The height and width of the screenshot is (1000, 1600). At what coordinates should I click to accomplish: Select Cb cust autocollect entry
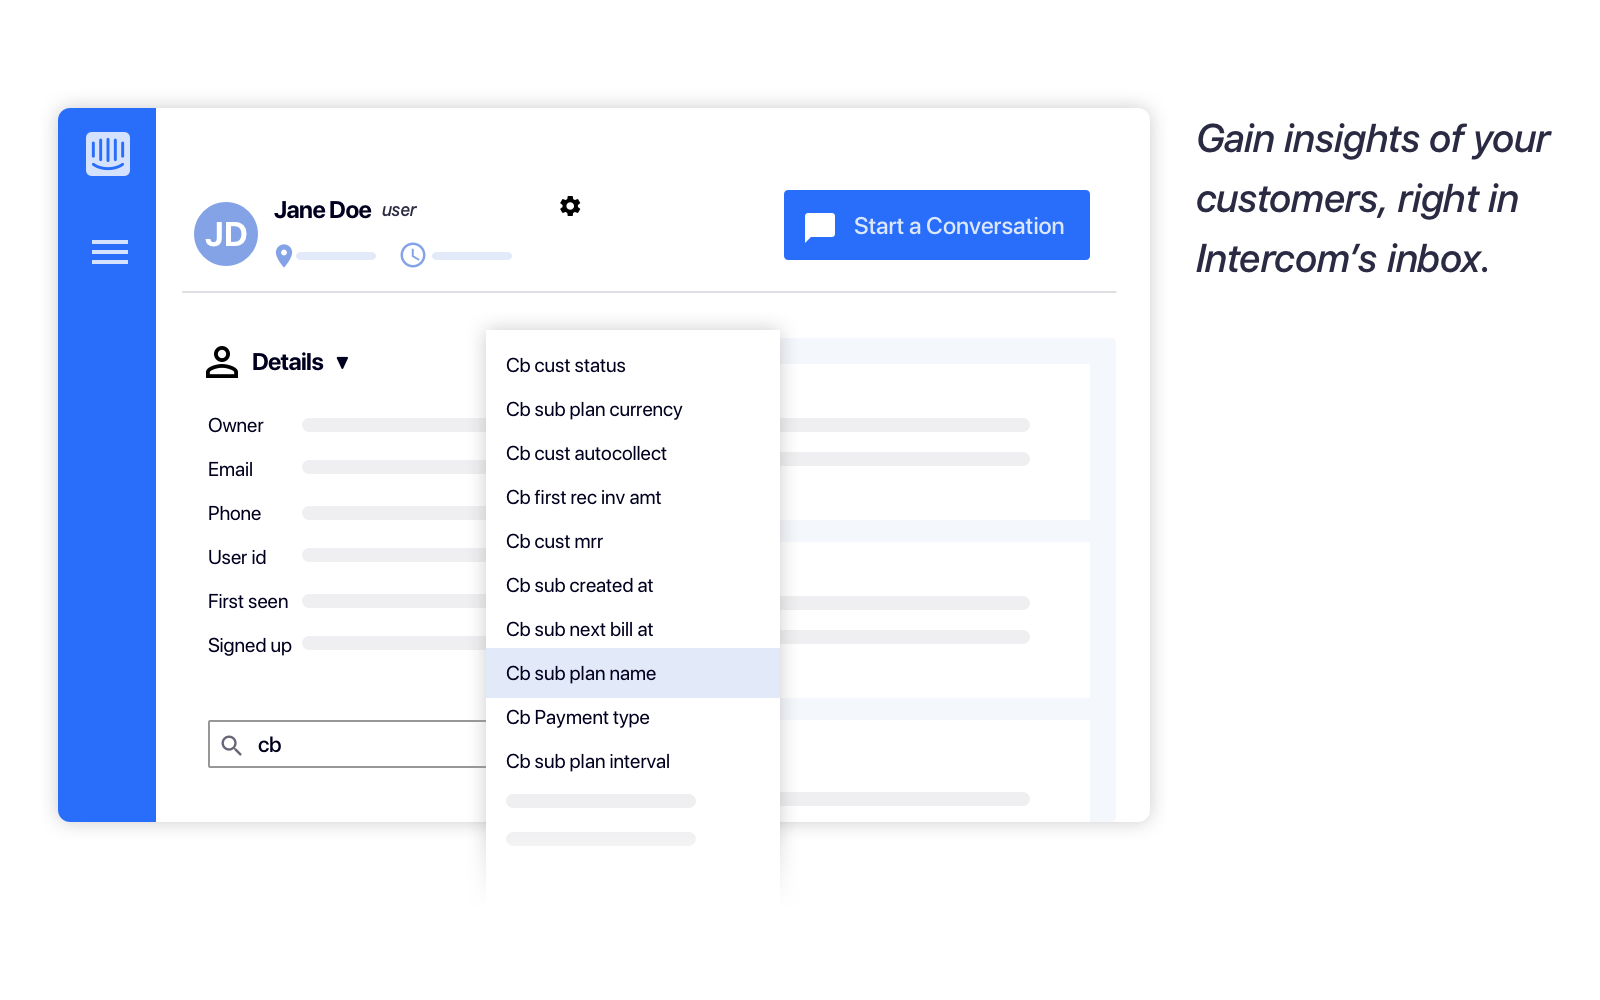point(586,454)
